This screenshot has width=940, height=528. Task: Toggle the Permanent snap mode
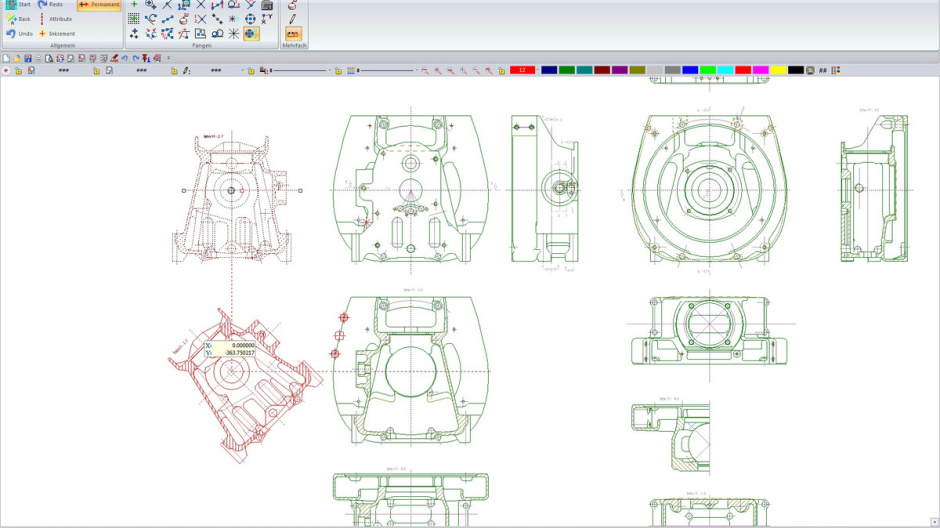(99, 5)
